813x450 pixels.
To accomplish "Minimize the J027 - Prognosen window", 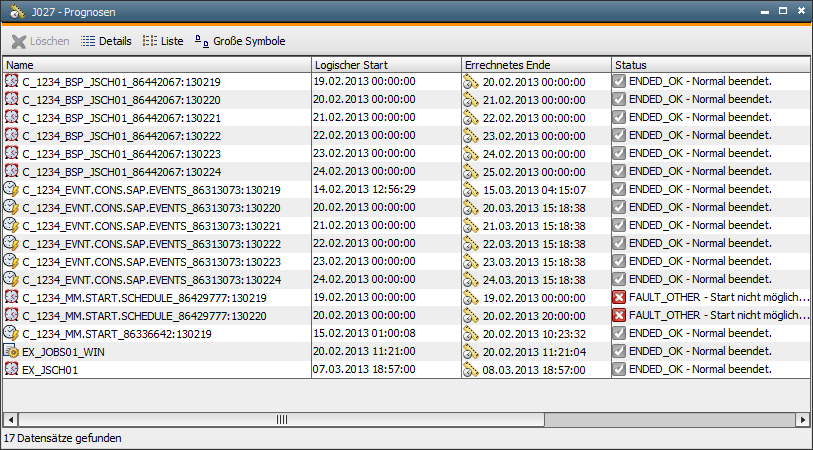I will coord(764,11).
